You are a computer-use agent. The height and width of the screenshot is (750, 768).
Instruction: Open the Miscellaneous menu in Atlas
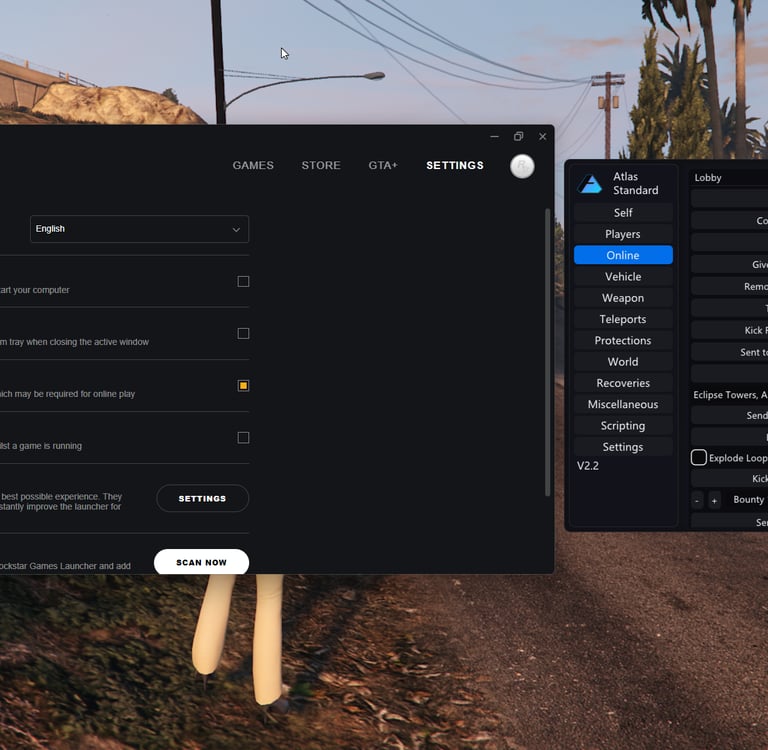coord(623,405)
